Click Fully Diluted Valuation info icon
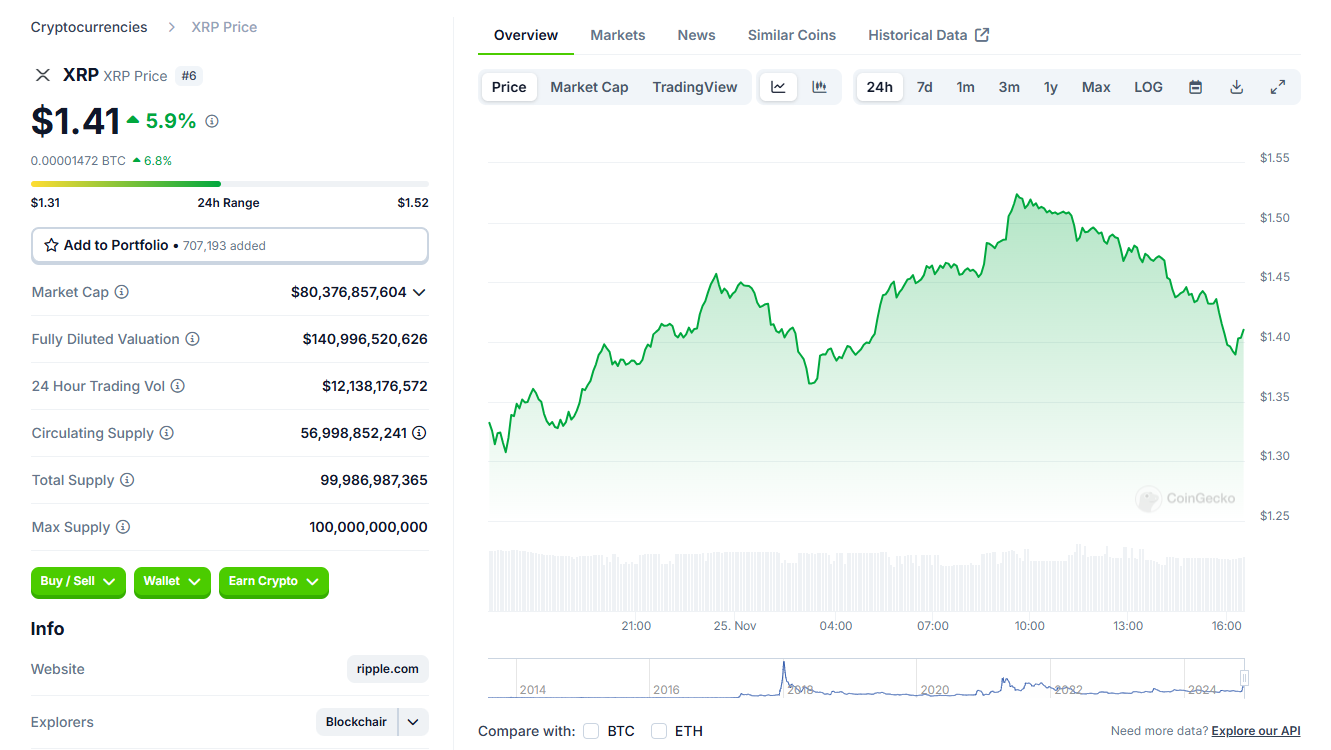This screenshot has width=1331, height=750. pyautogui.click(x=192, y=339)
